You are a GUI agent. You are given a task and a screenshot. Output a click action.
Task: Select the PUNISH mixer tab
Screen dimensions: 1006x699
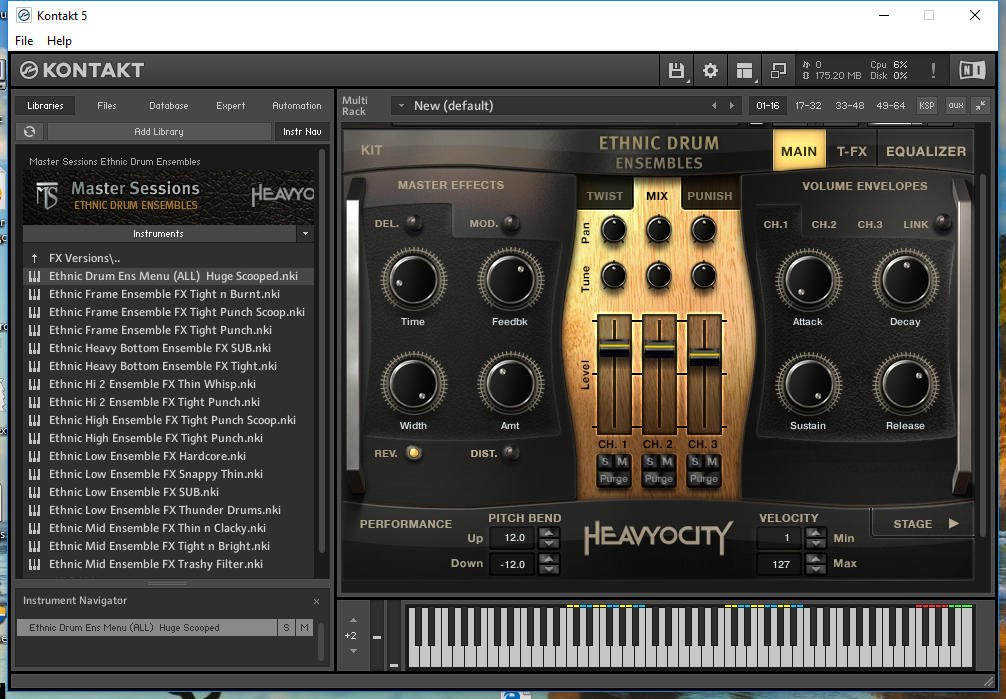(710, 196)
